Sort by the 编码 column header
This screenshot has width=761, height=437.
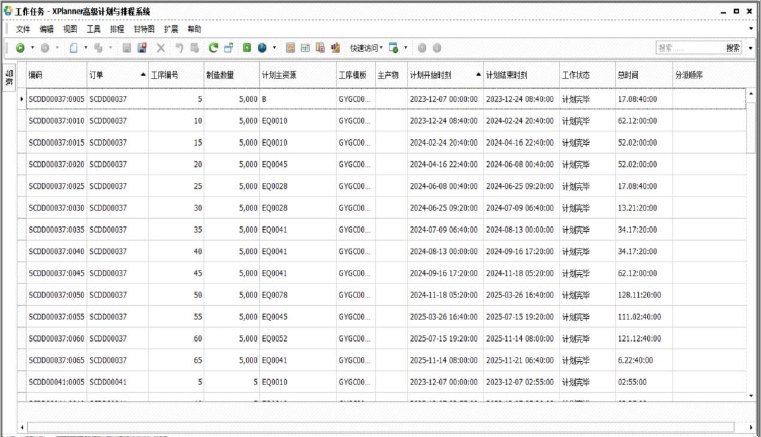point(56,75)
